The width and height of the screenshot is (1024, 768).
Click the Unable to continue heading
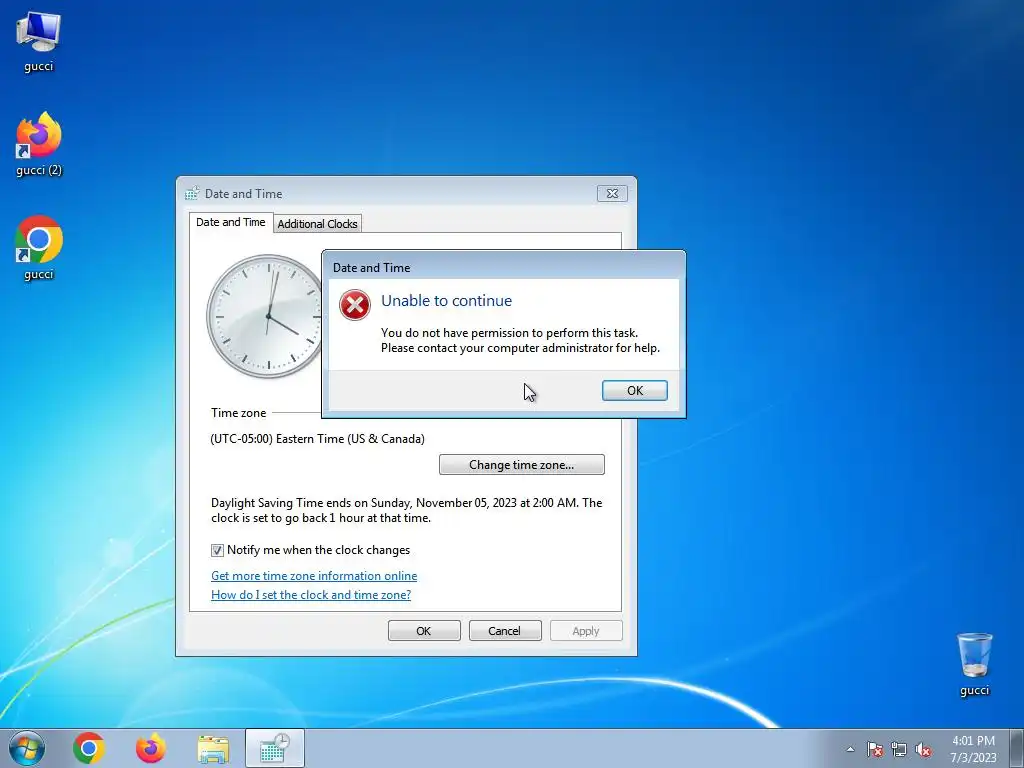(447, 300)
